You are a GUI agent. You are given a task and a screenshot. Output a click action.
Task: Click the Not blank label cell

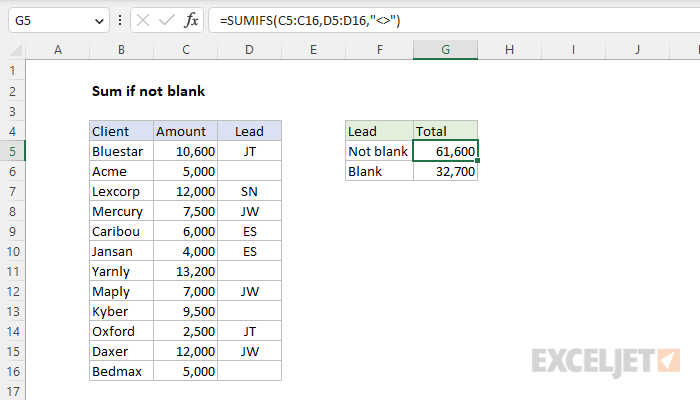click(379, 151)
